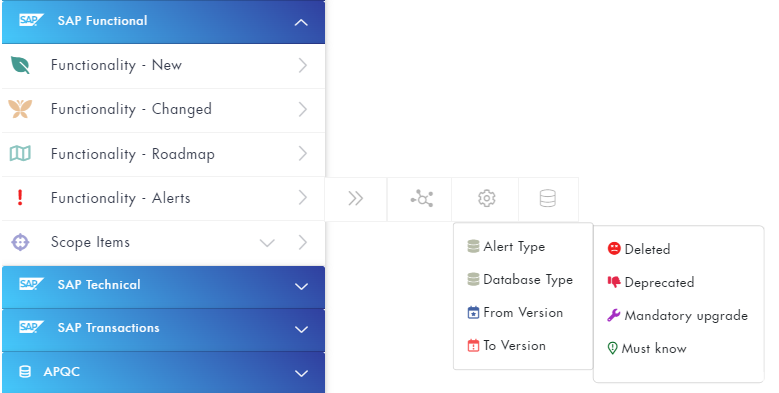Viewport: 779px width, 393px height.
Task: Click the thumbs-down icon beside Deprecated
Action: (614, 282)
